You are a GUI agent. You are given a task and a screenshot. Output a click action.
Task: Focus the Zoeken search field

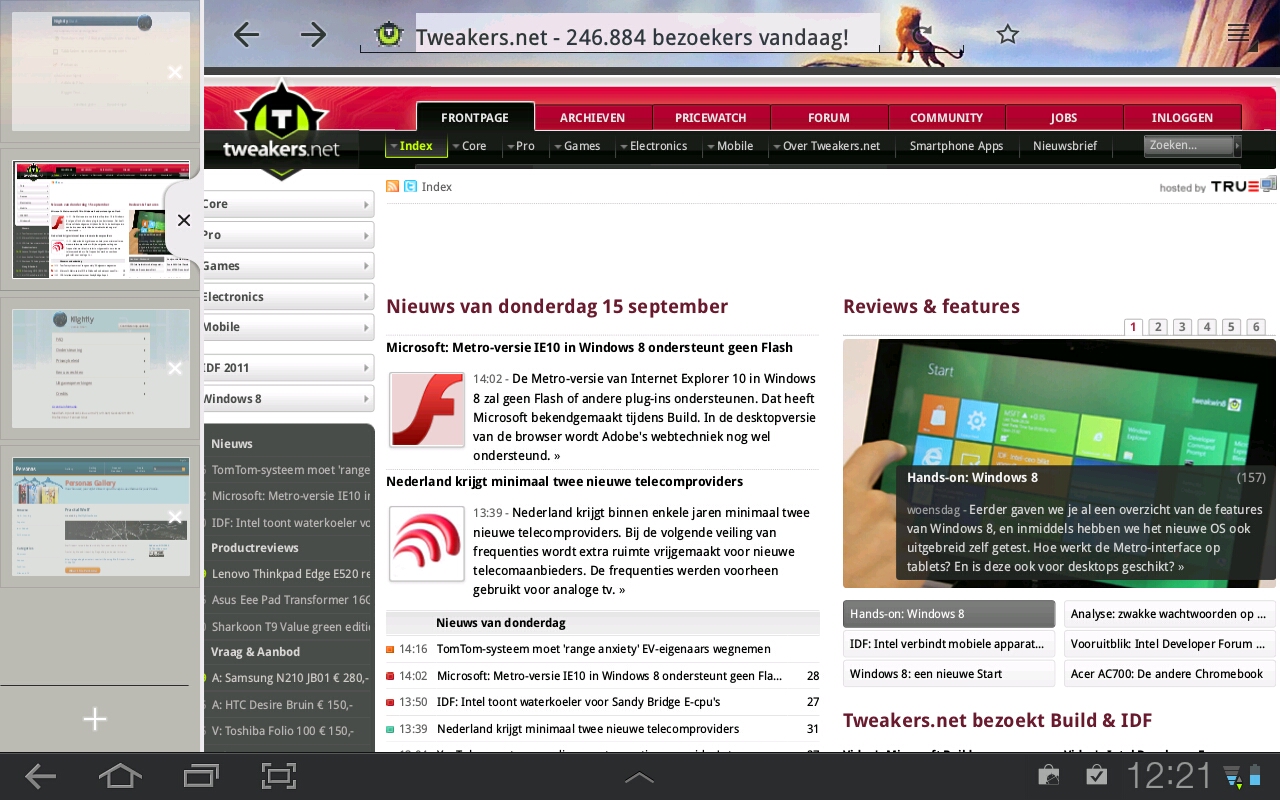pyautogui.click(x=1188, y=146)
